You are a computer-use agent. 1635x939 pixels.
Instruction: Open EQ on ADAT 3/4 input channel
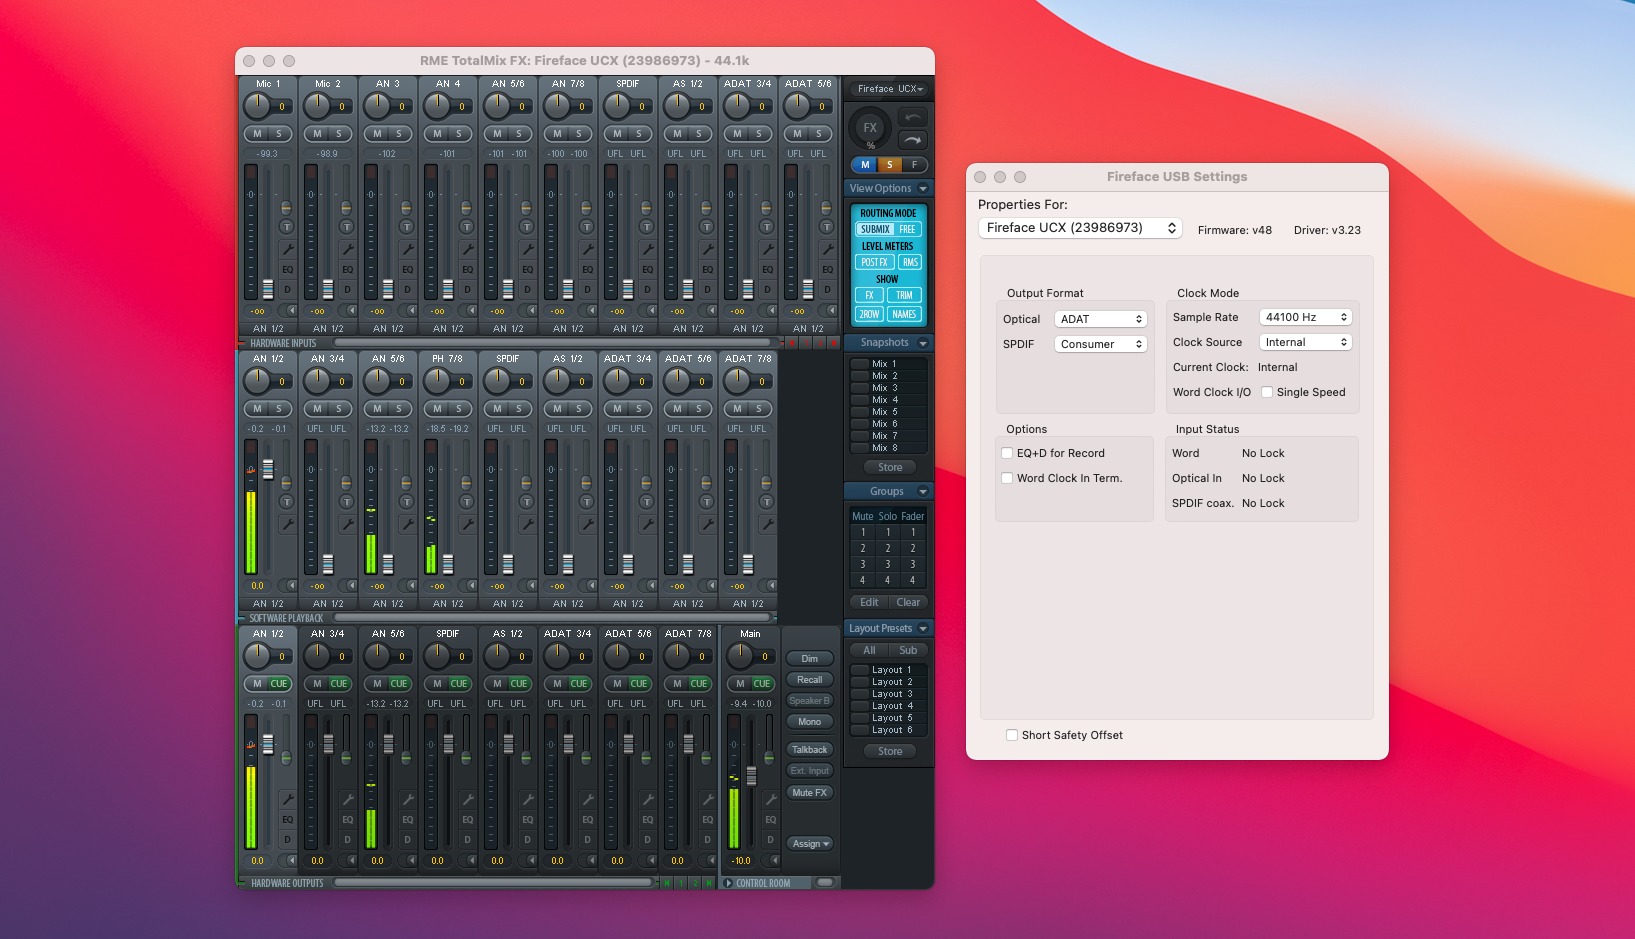point(767,270)
